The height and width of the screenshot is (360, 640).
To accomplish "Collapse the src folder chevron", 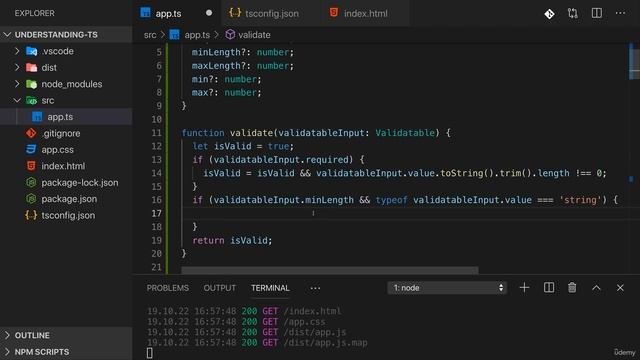I will (x=17, y=100).
